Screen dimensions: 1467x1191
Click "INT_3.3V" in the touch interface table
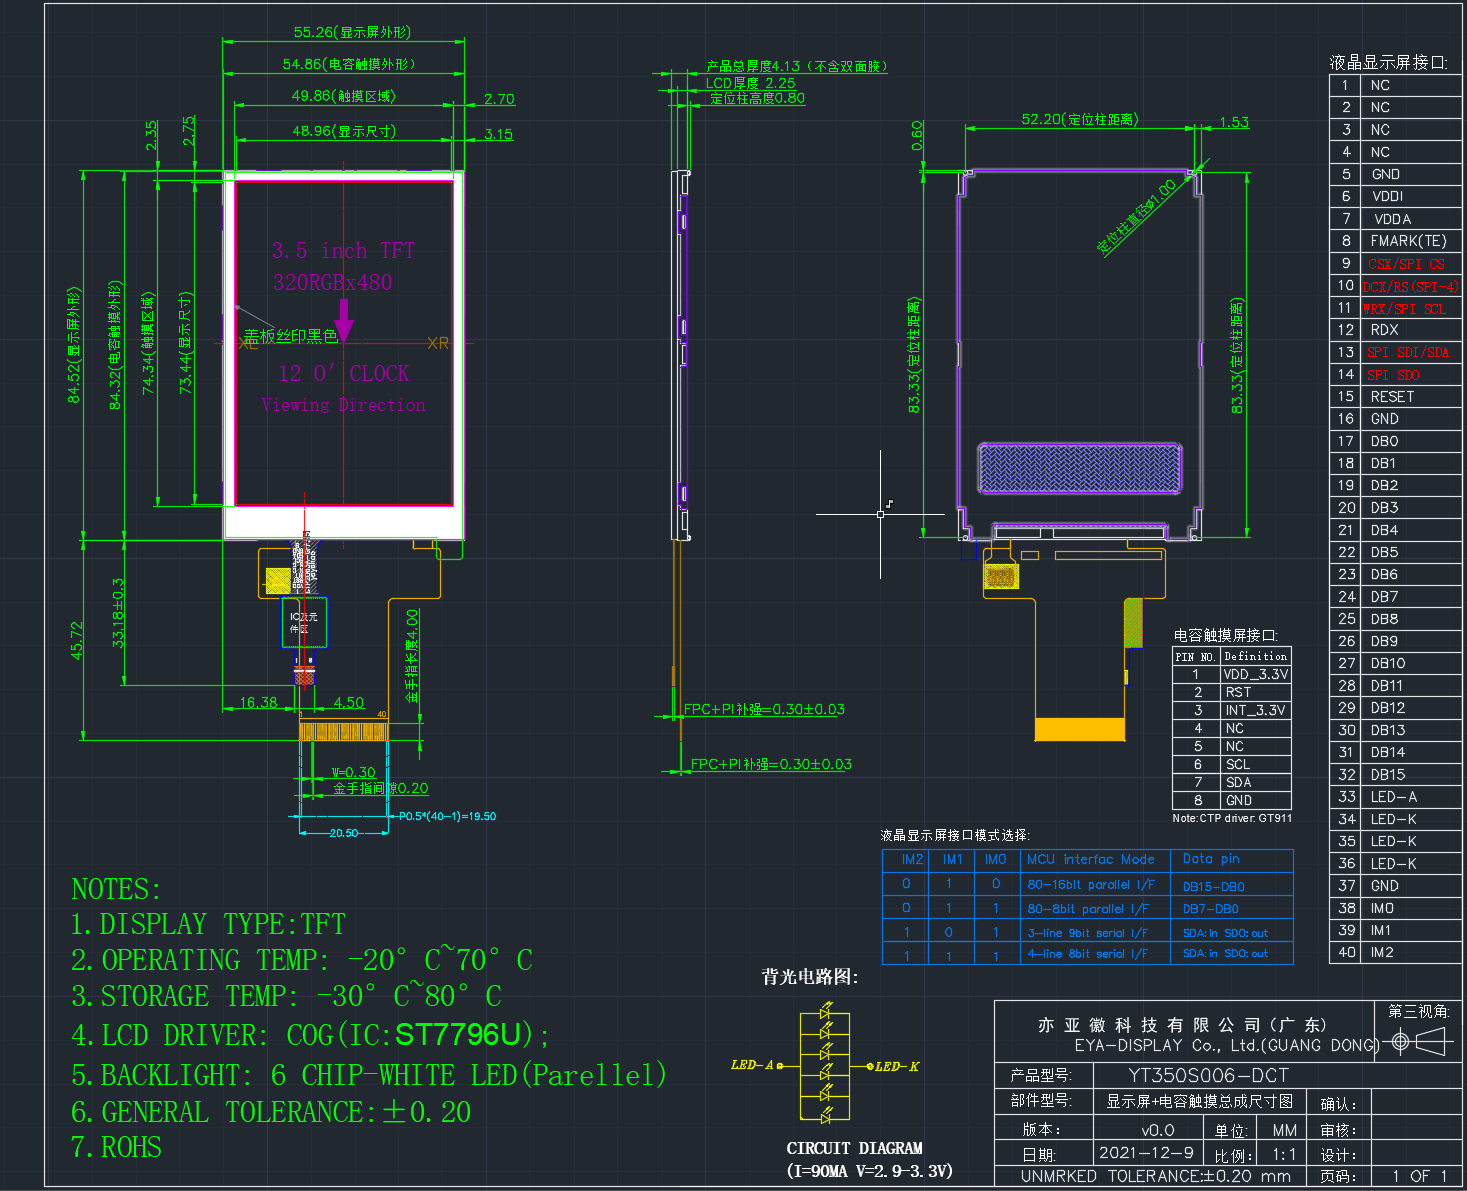pyautogui.click(x=1256, y=711)
